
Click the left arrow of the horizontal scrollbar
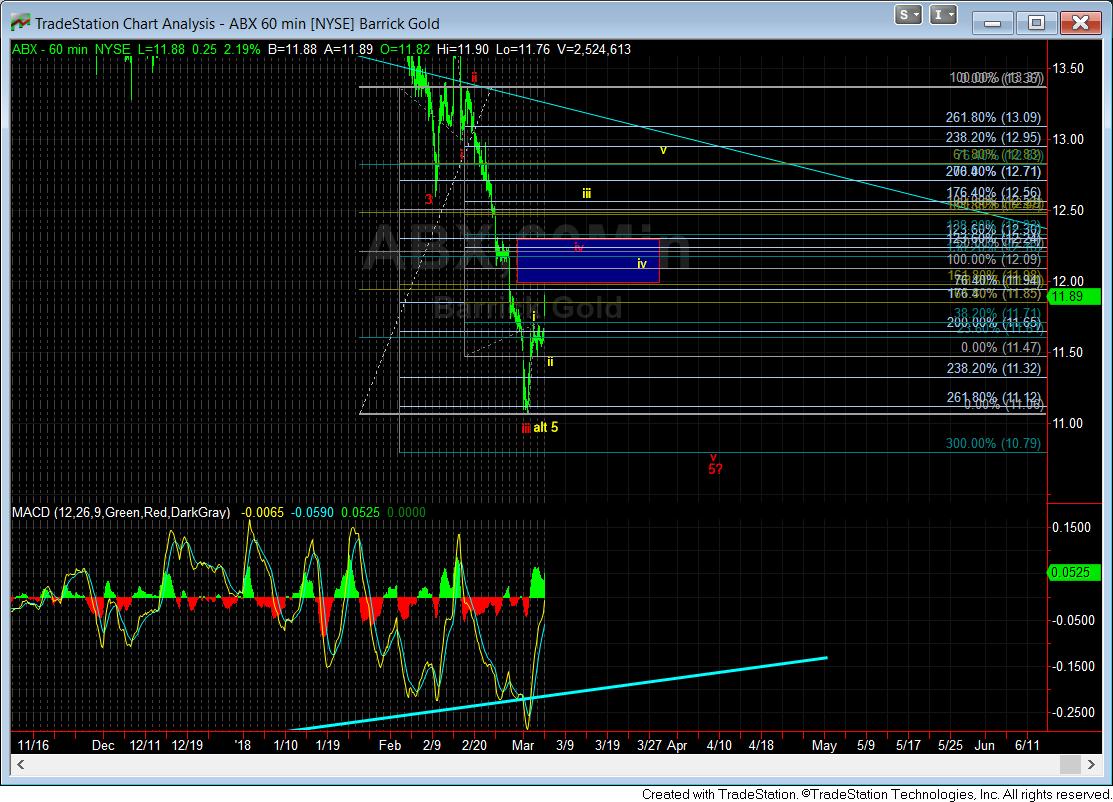pos(21,764)
